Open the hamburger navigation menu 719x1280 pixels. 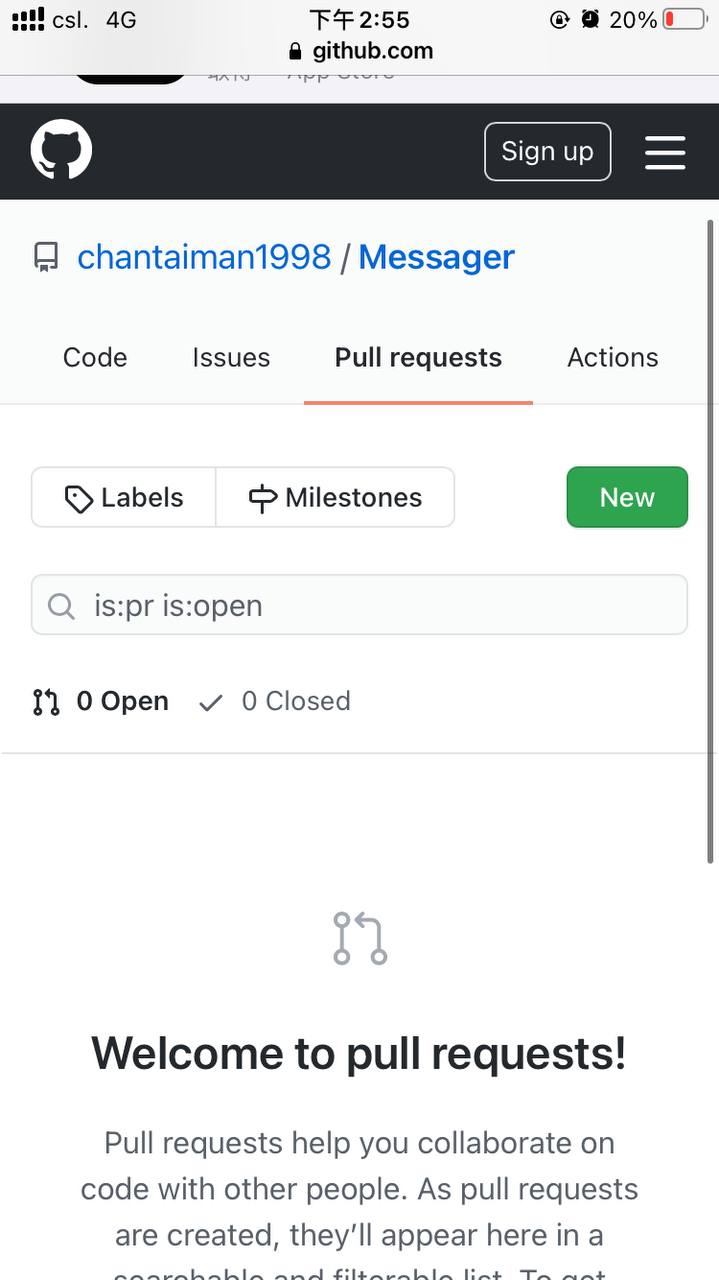click(x=665, y=152)
